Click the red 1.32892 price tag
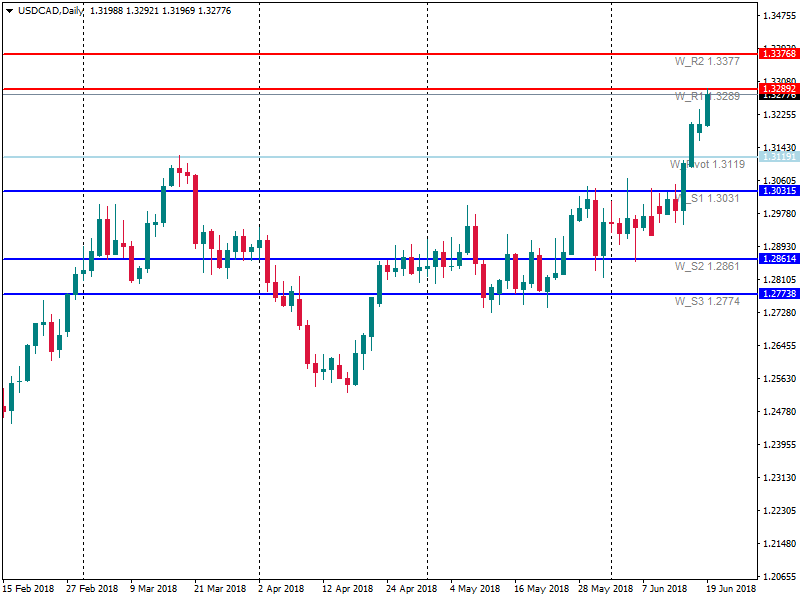 [x=778, y=88]
